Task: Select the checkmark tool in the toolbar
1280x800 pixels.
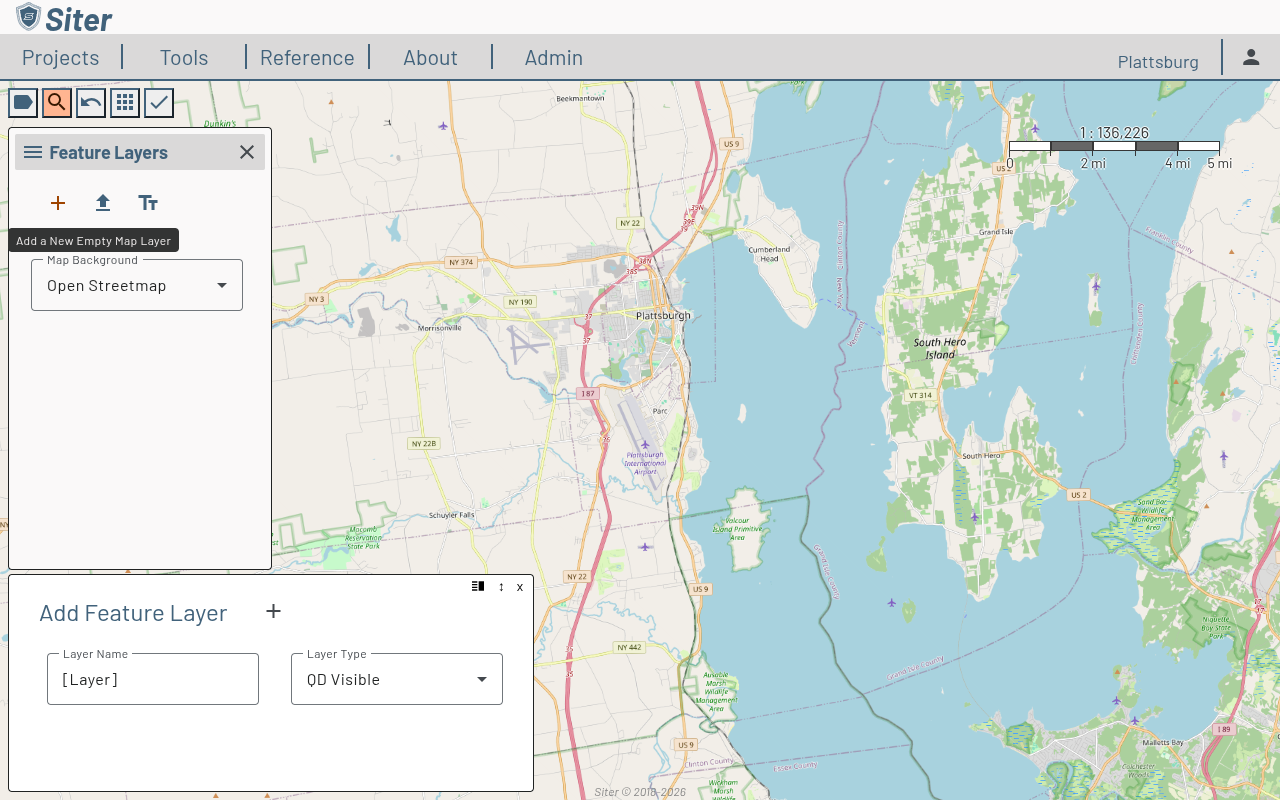Action: pos(158,102)
